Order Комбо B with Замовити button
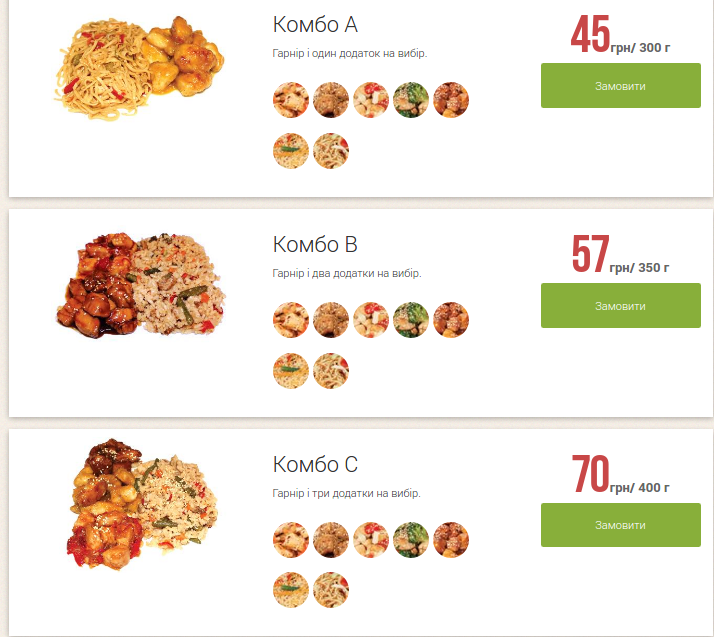 [621, 306]
